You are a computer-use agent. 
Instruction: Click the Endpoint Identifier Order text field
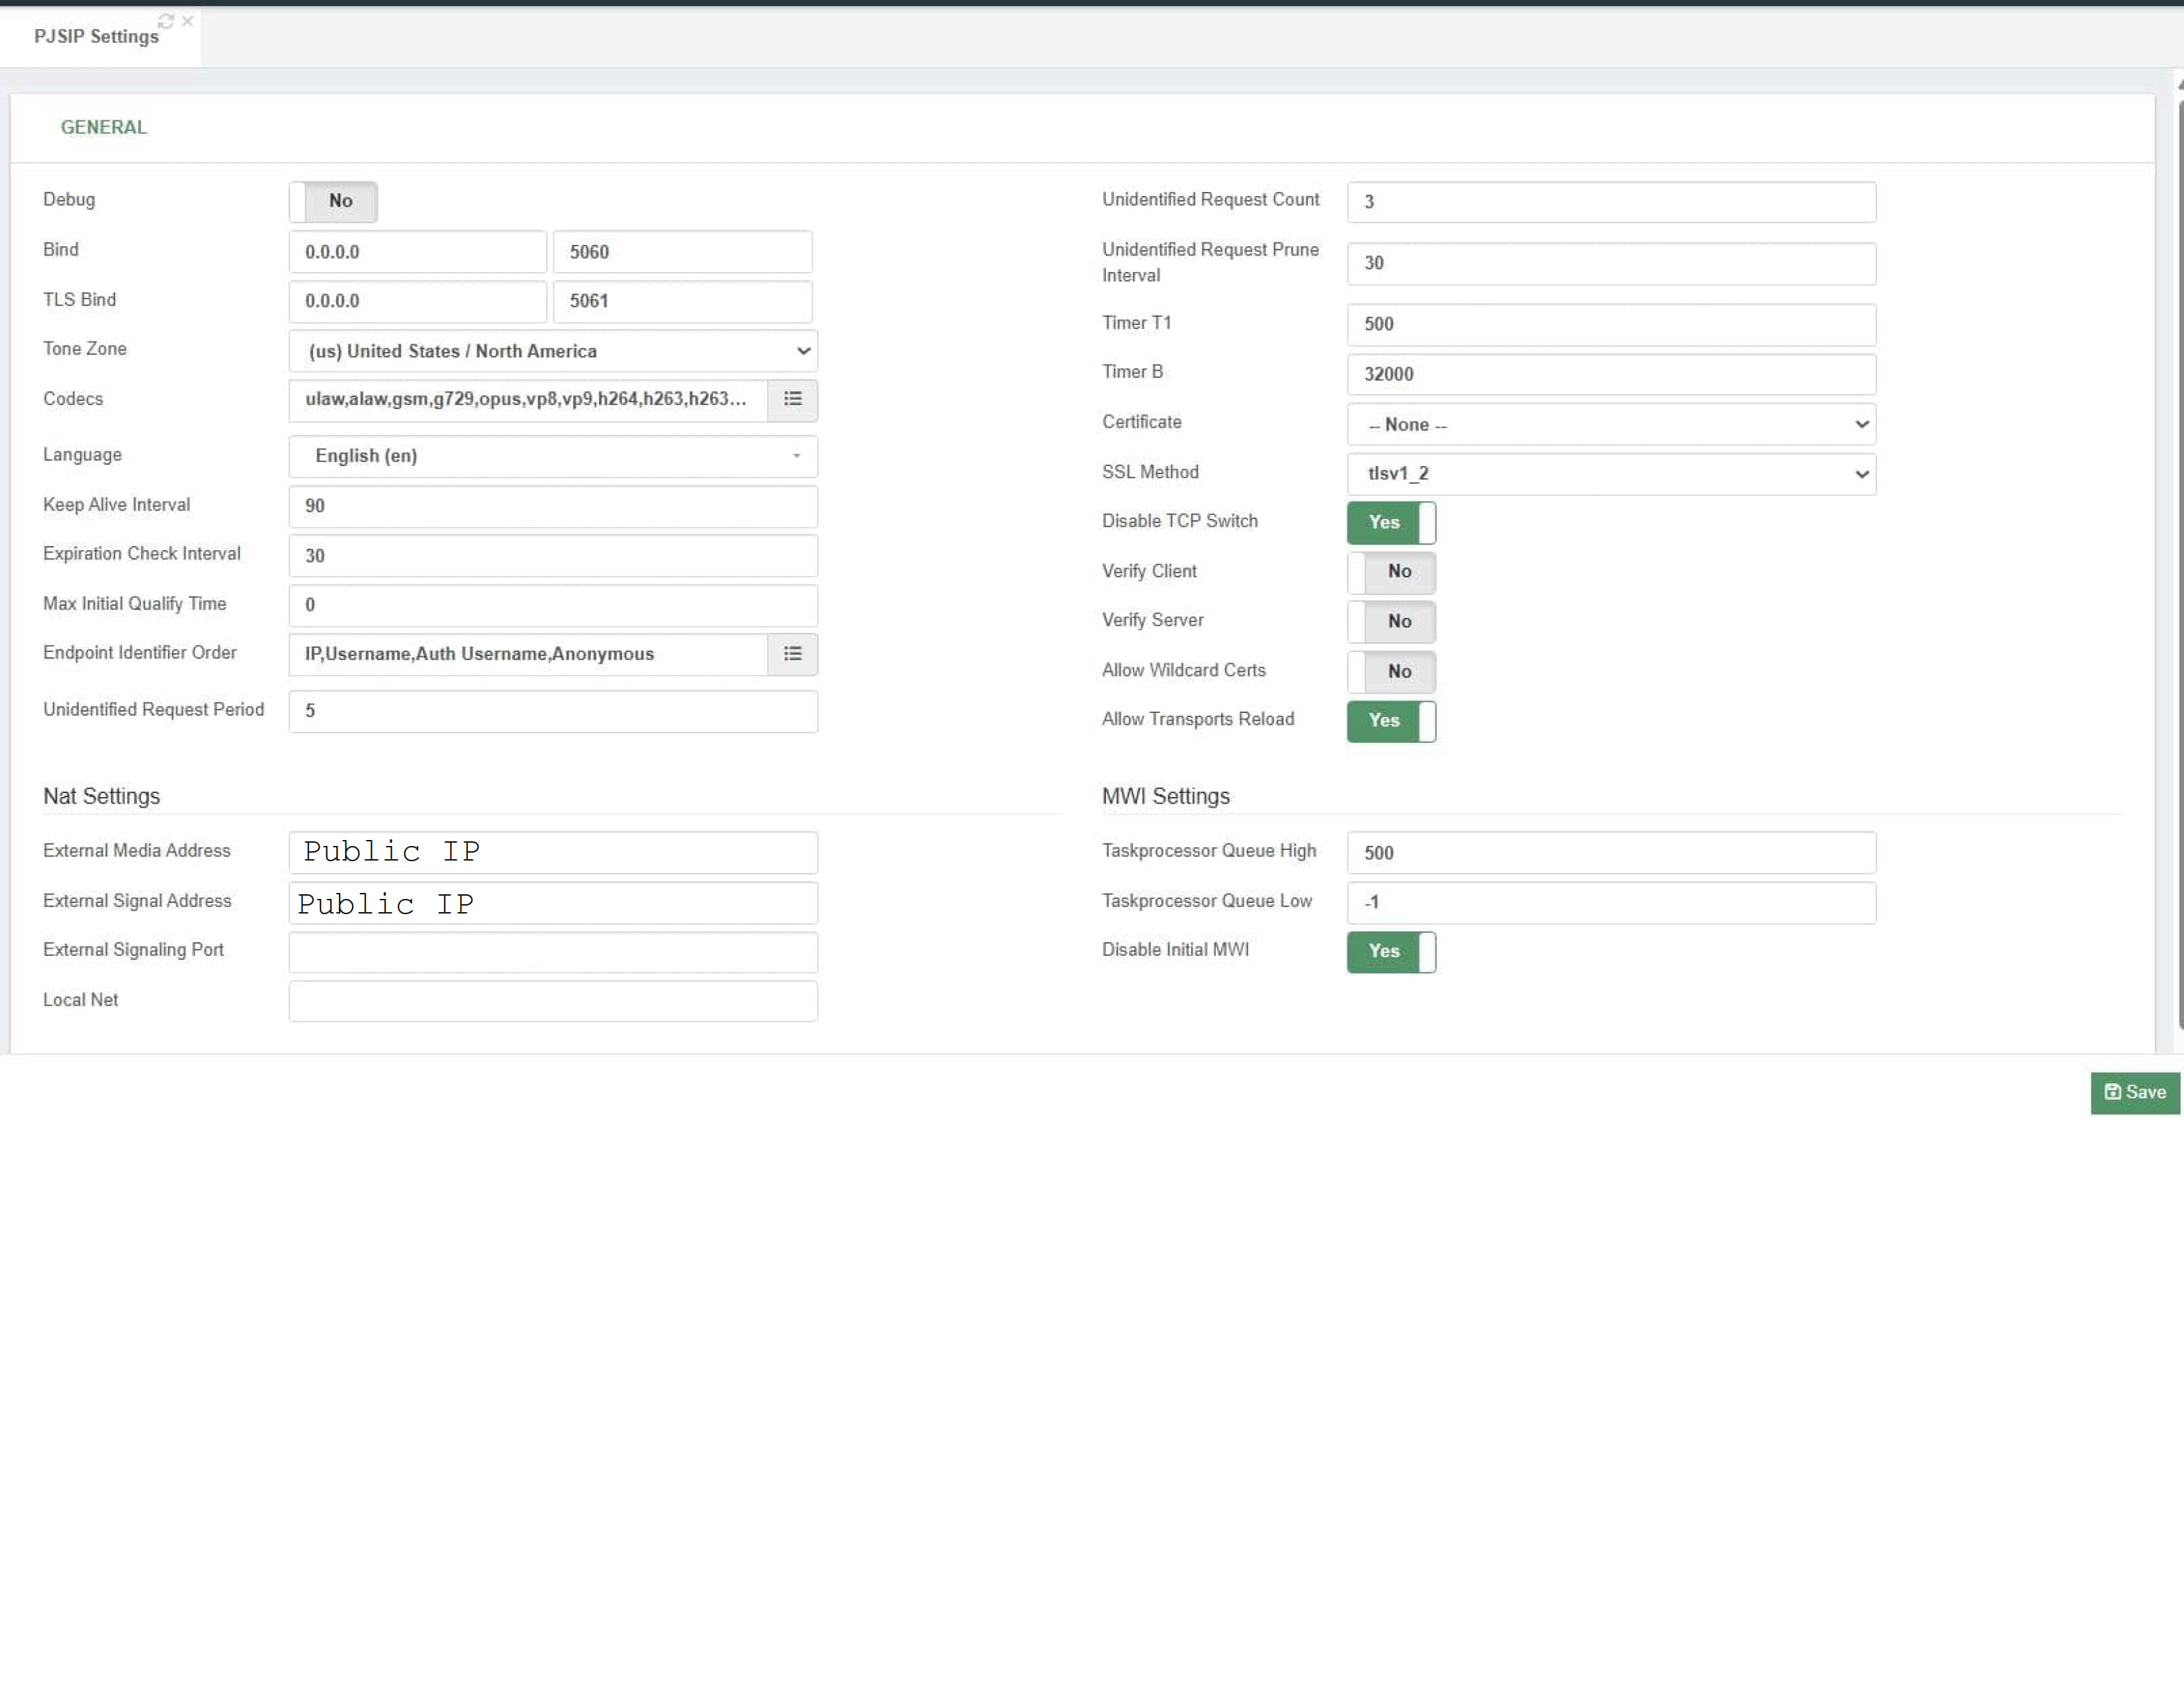[528, 654]
